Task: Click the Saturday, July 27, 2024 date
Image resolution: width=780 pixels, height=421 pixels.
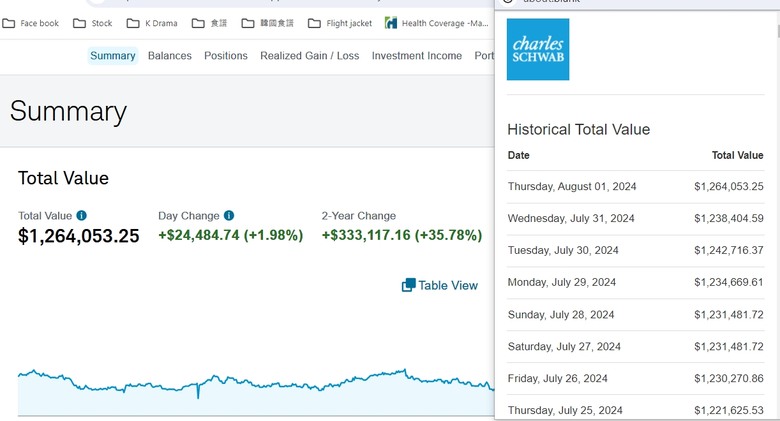Action: [564, 346]
